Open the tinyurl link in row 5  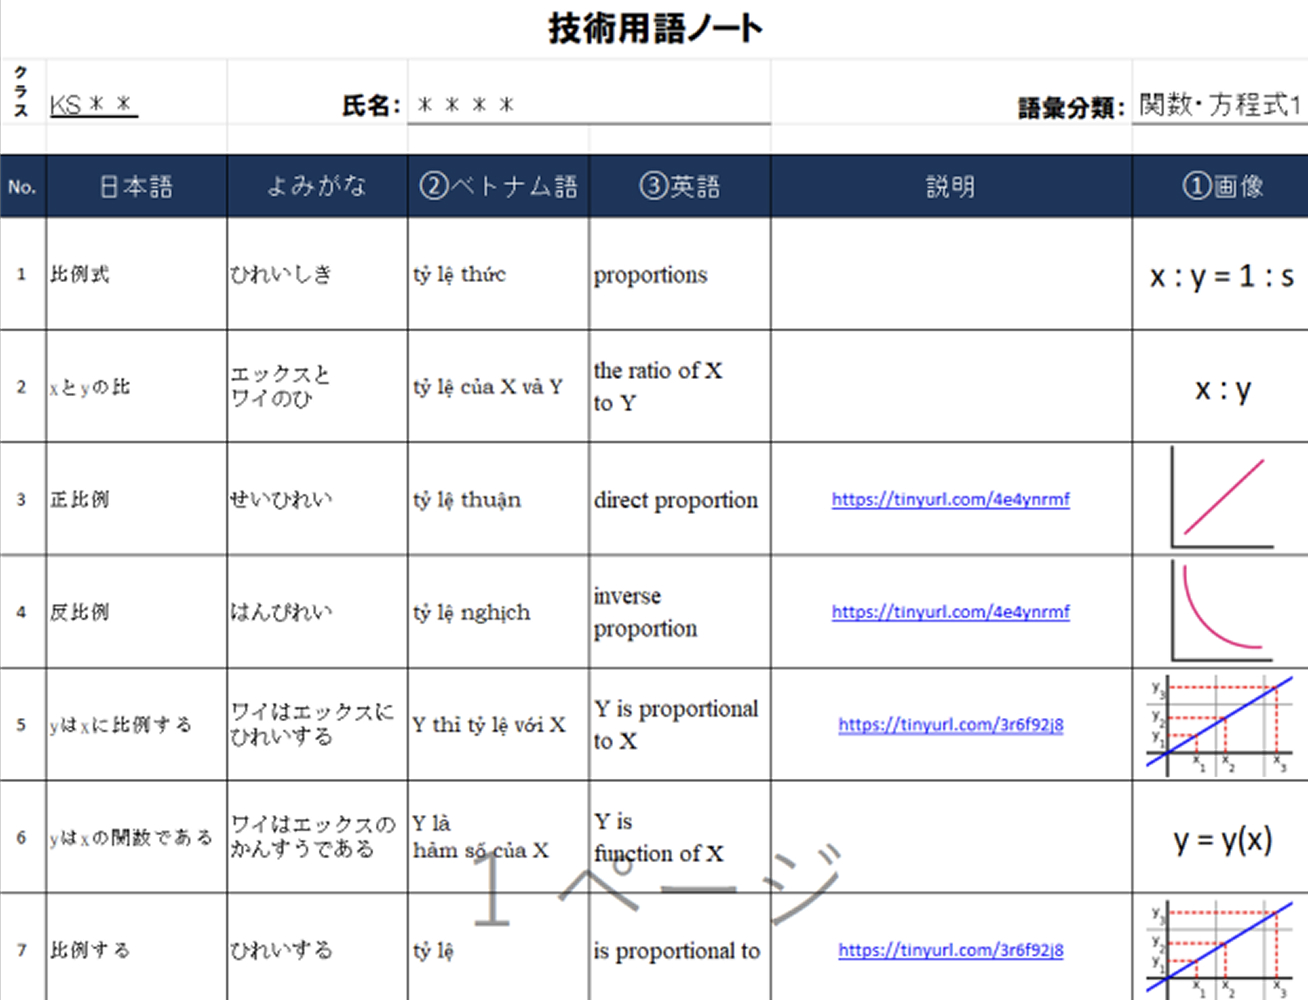click(950, 725)
